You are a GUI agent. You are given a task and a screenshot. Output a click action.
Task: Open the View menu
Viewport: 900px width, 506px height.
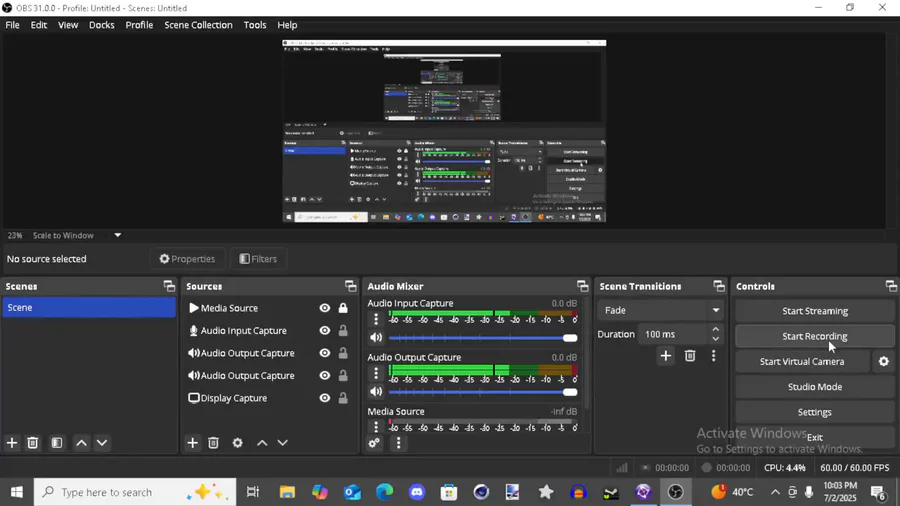tap(68, 25)
